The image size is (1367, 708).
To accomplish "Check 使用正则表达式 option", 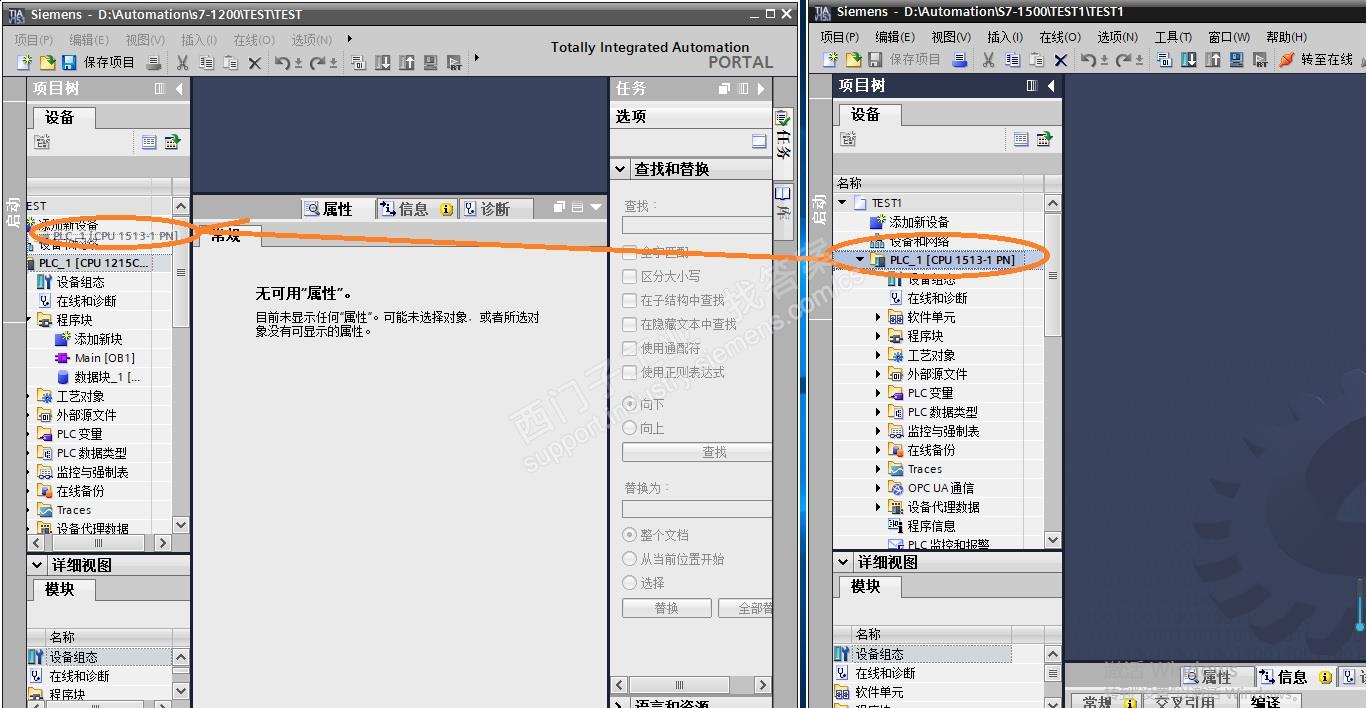I will pyautogui.click(x=630, y=372).
